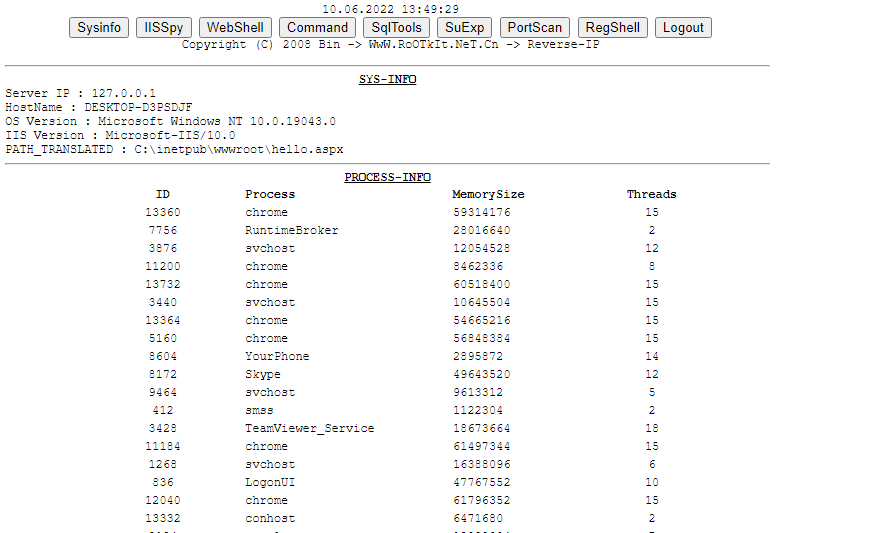This screenshot has width=873, height=533.
Task: Click the SYS-INFO section heading
Action: [x=387, y=80]
